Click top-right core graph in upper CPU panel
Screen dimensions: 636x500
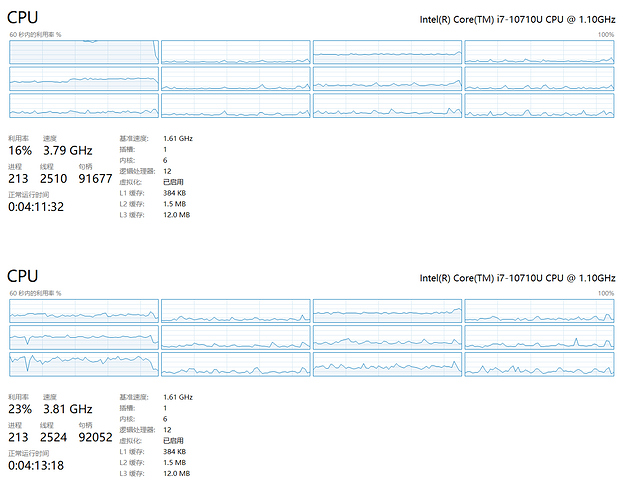pos(539,52)
